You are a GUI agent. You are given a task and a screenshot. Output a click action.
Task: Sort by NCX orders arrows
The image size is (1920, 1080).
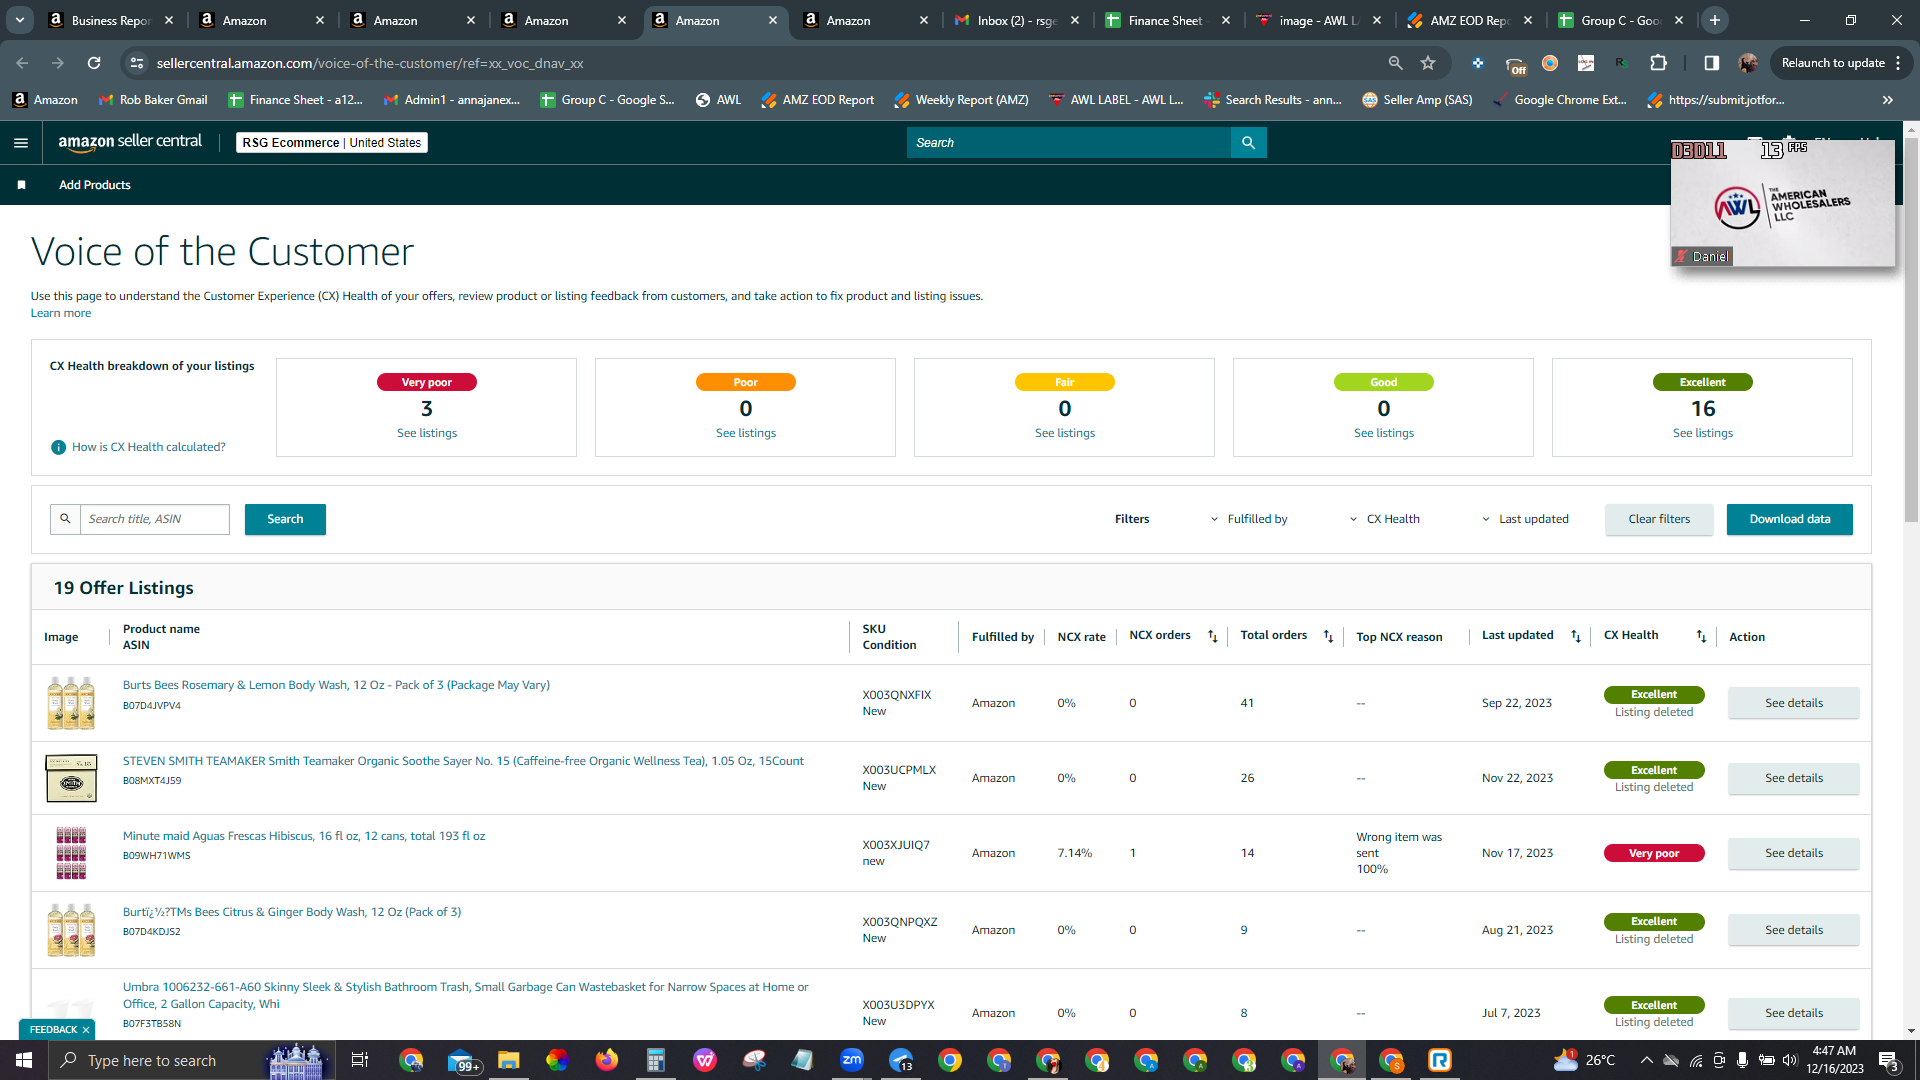point(1212,636)
